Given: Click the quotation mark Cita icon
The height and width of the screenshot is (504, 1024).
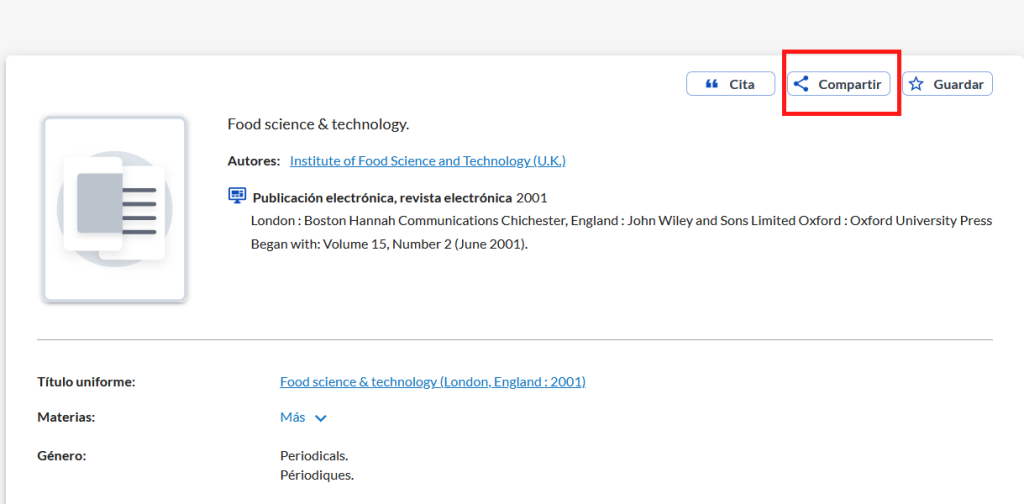Looking at the screenshot, I should tap(712, 84).
